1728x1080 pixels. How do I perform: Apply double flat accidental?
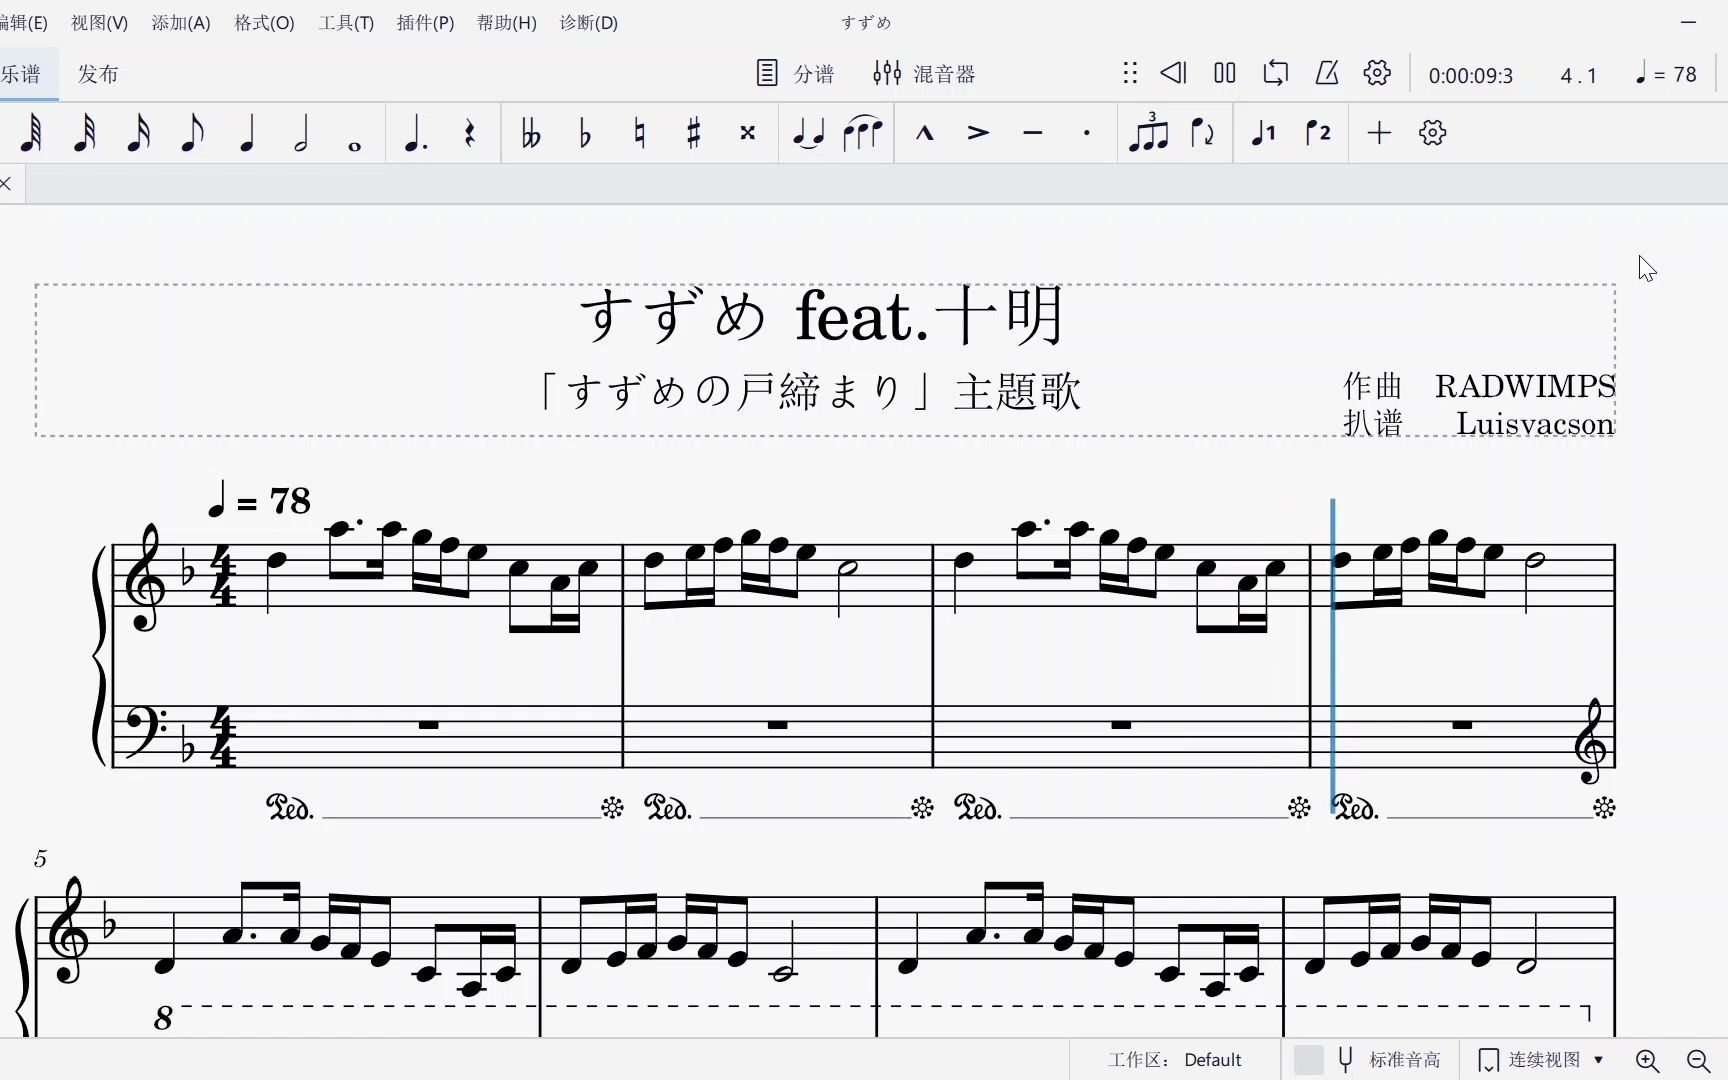click(531, 133)
